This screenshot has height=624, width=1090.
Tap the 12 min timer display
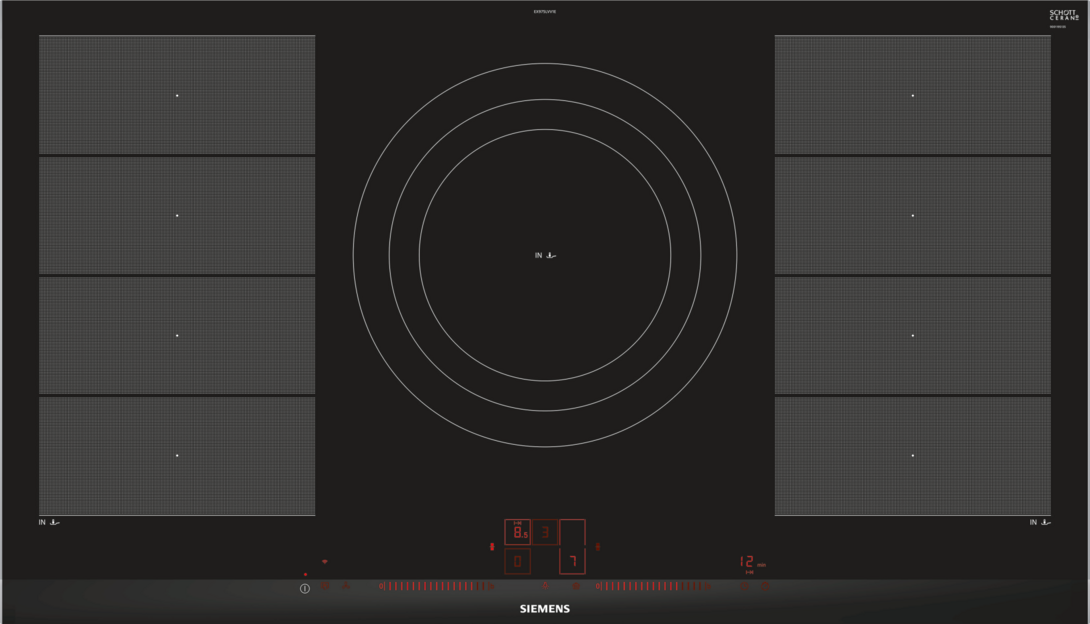747,563
